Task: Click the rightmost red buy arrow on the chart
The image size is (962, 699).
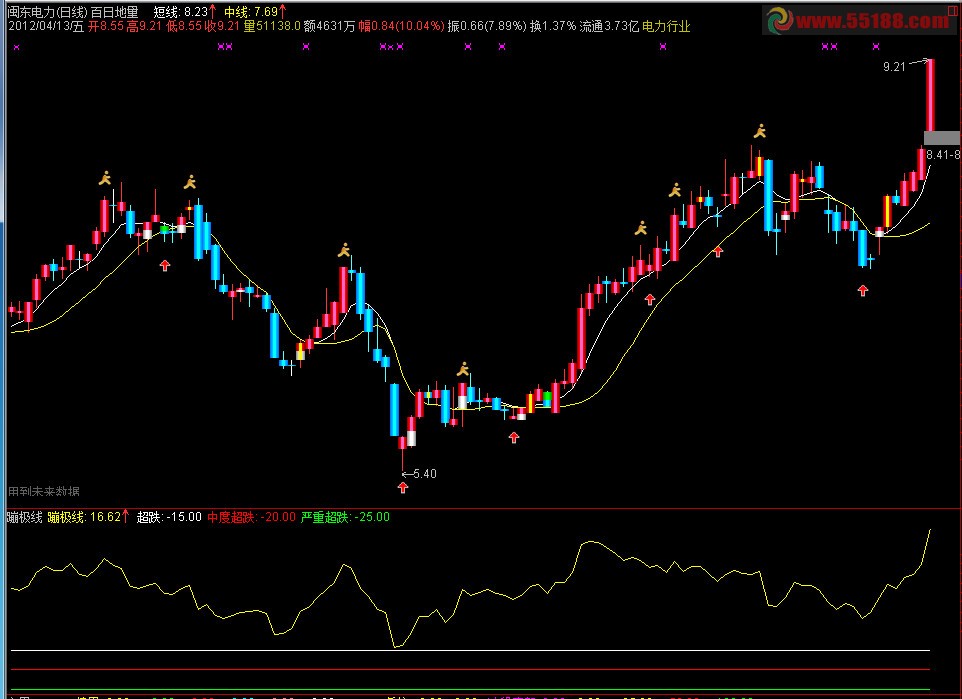Action: point(863,290)
